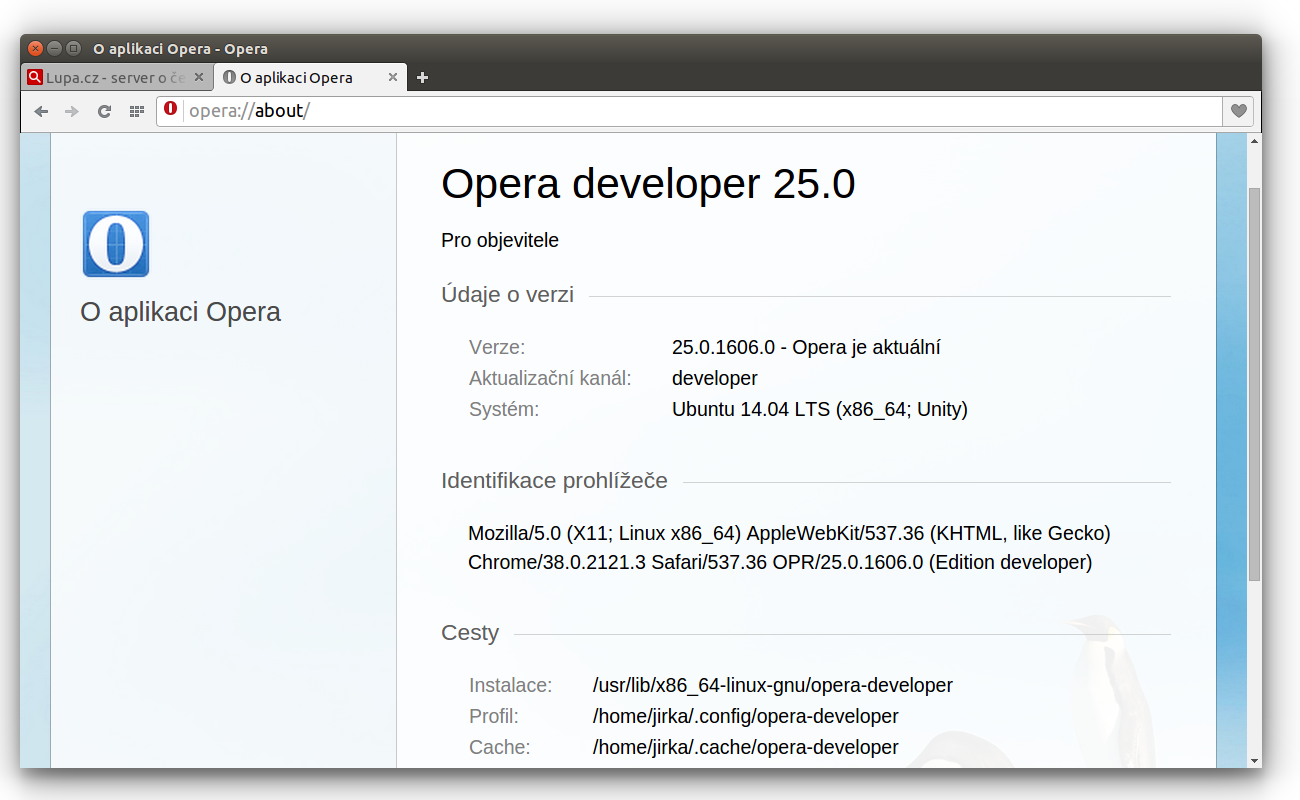
Task: Bookmark the page with the heart icon
Action: tap(1238, 111)
